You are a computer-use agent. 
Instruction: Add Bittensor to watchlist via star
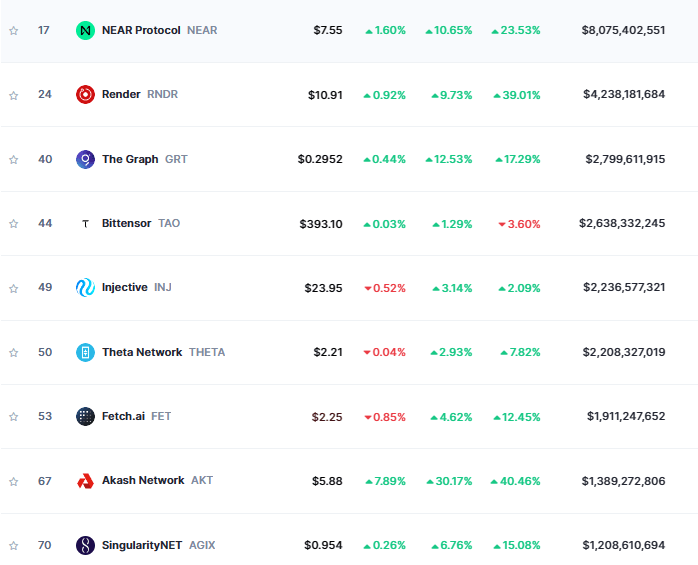coord(13,224)
